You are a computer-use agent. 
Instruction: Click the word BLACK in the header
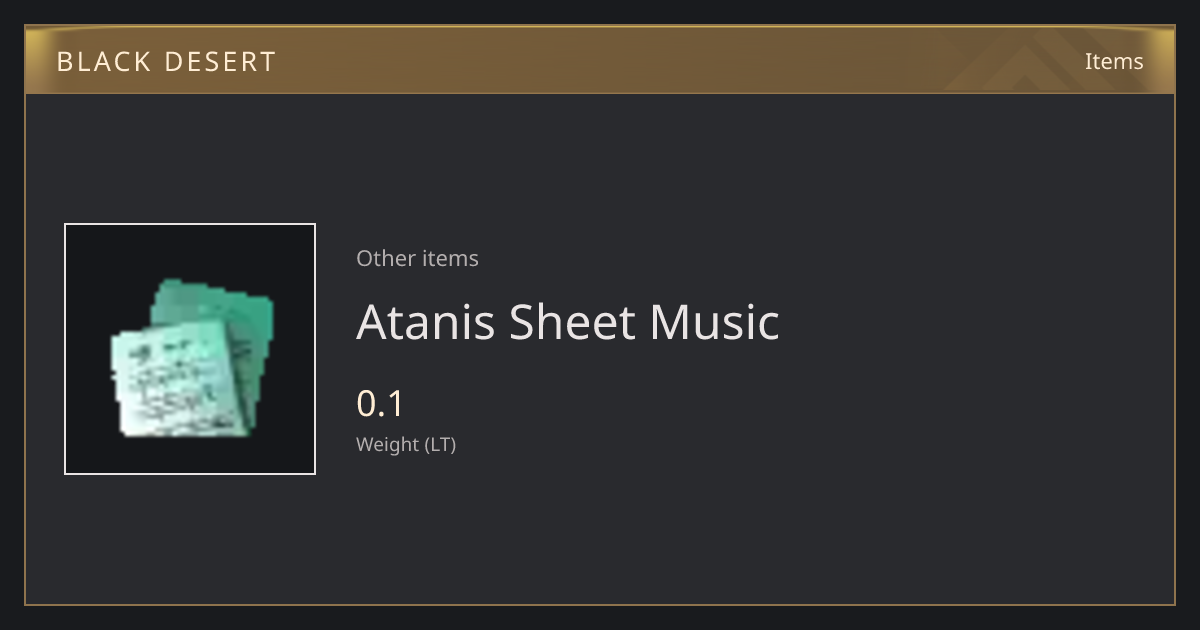coord(103,61)
